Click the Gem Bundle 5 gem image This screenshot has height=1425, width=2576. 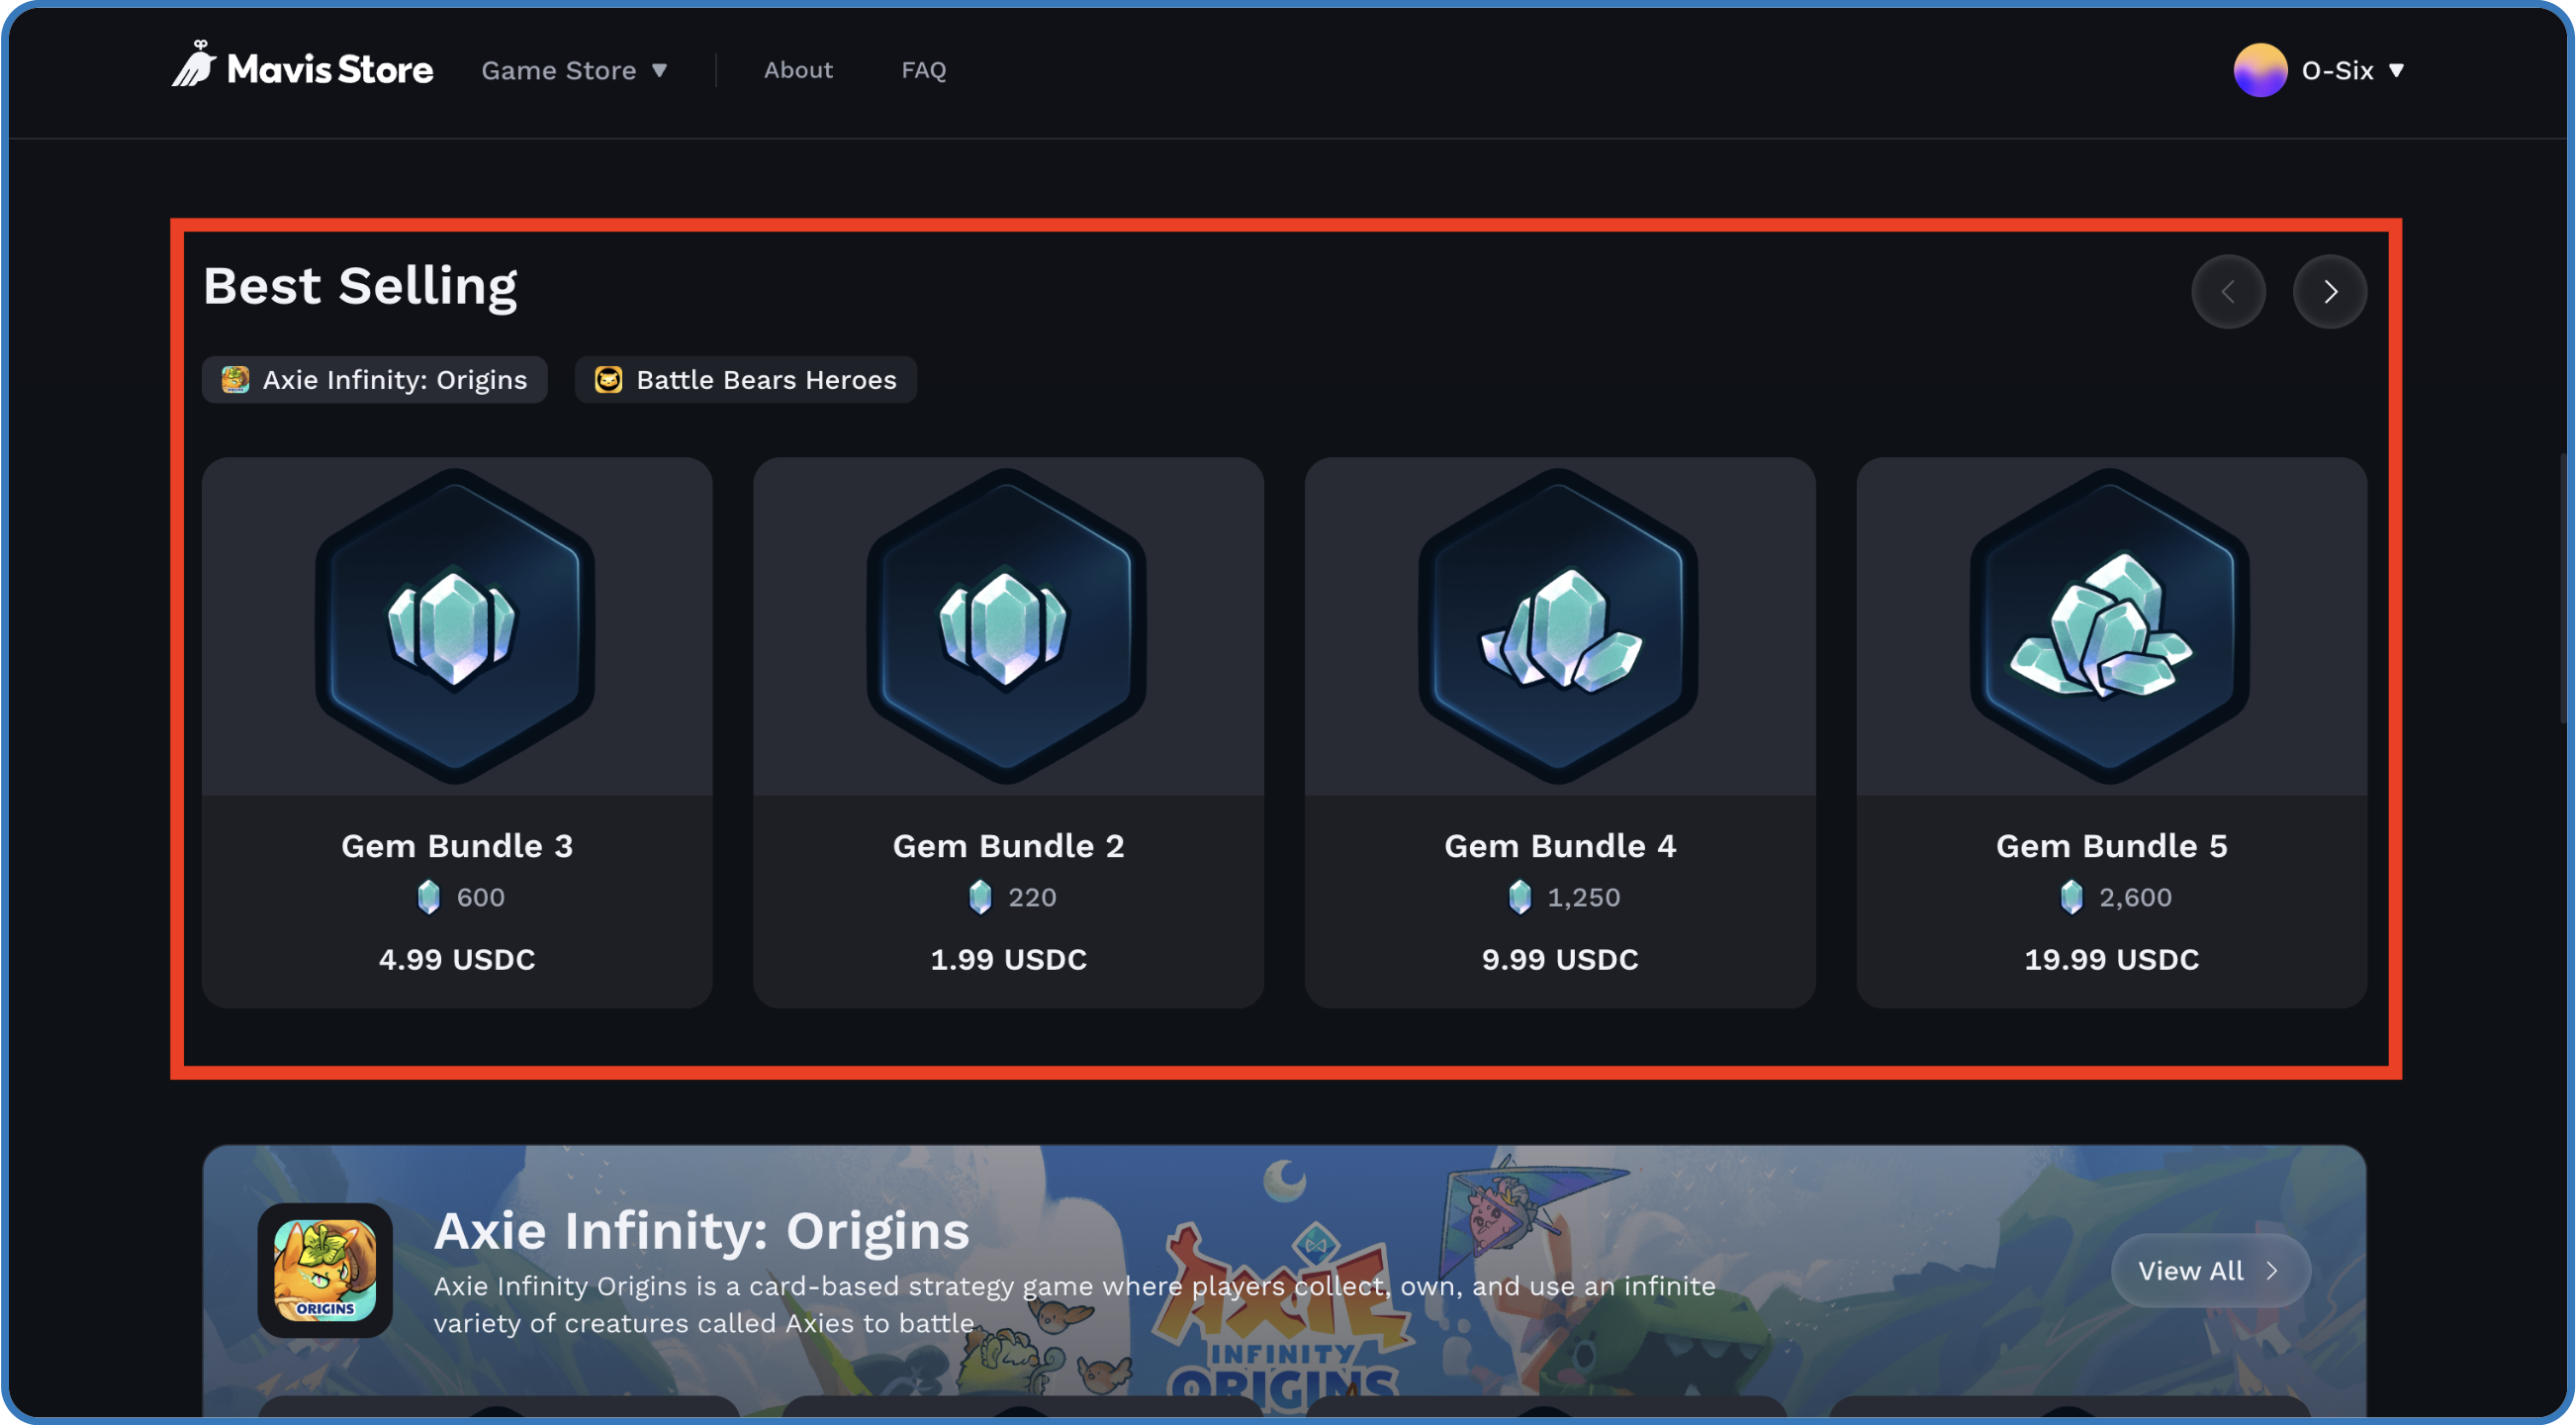tap(2110, 626)
